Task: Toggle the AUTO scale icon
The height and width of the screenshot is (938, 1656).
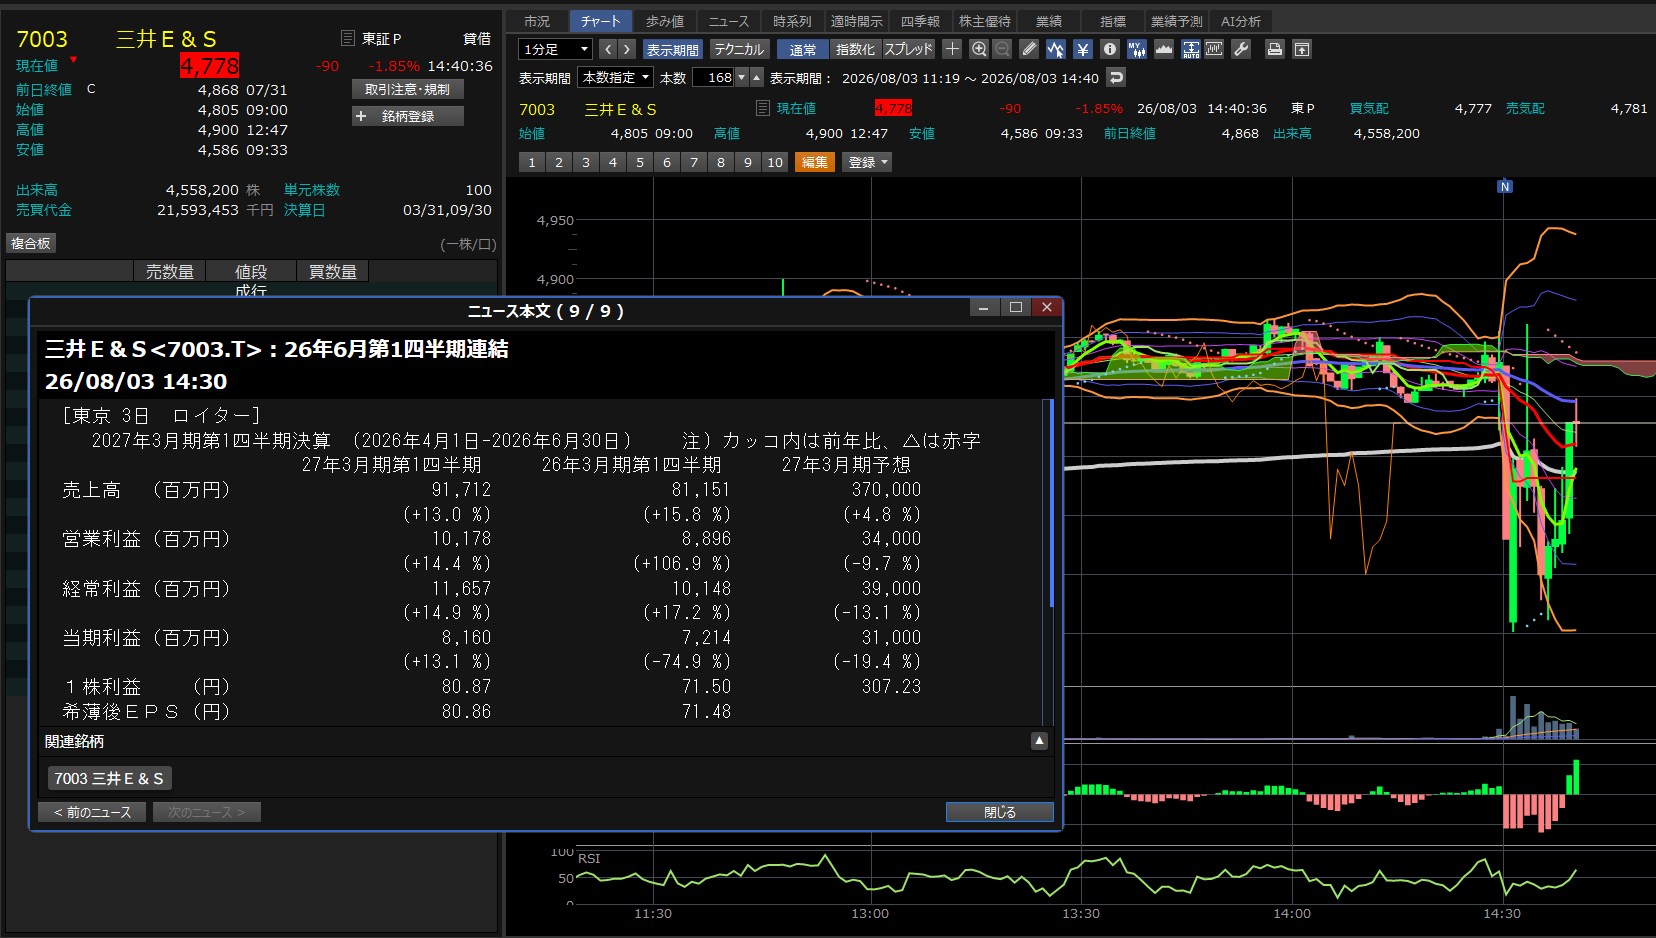Action: pos(1191,49)
